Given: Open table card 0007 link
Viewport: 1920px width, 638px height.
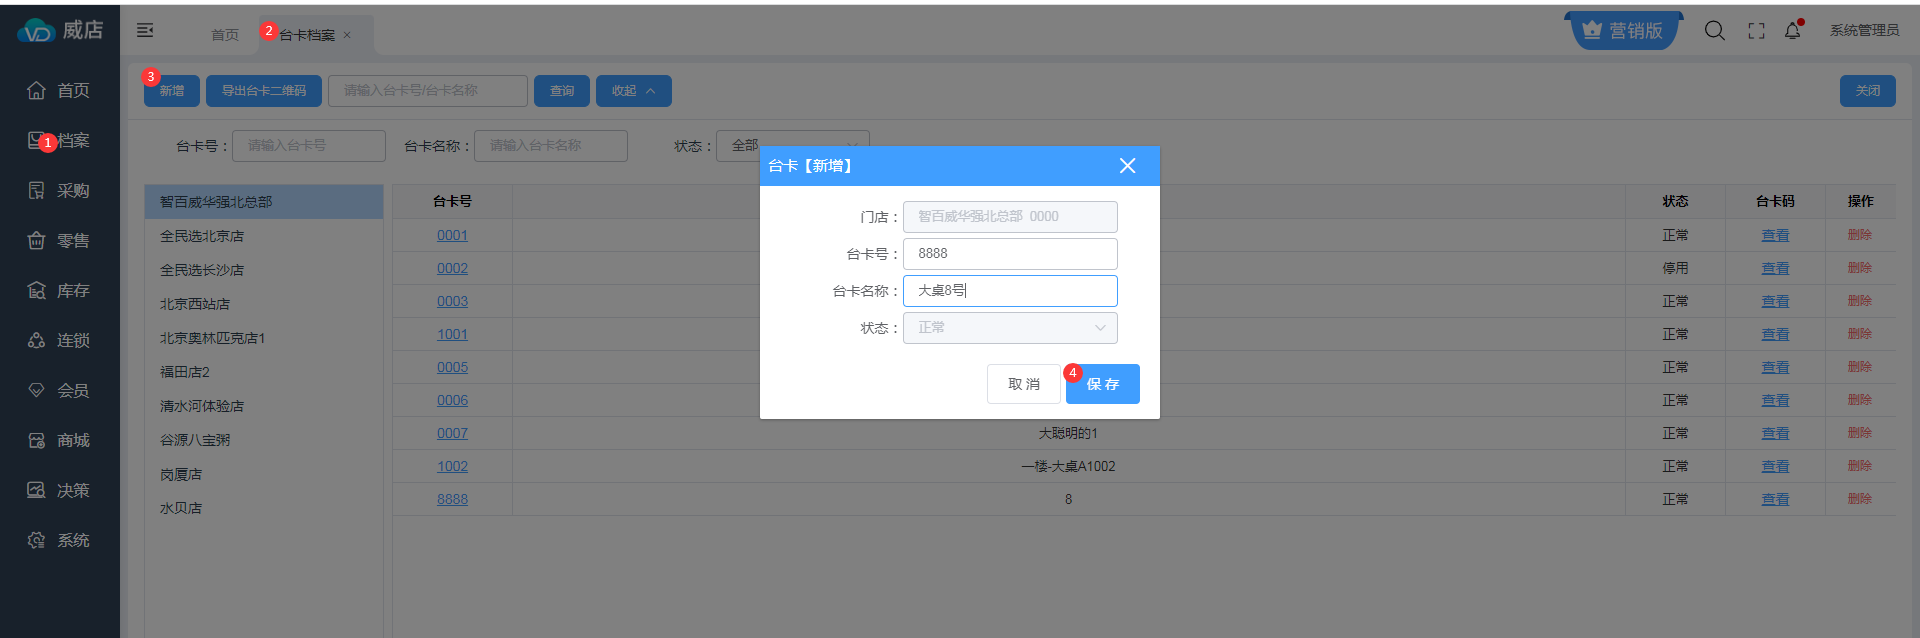Looking at the screenshot, I should 452,433.
